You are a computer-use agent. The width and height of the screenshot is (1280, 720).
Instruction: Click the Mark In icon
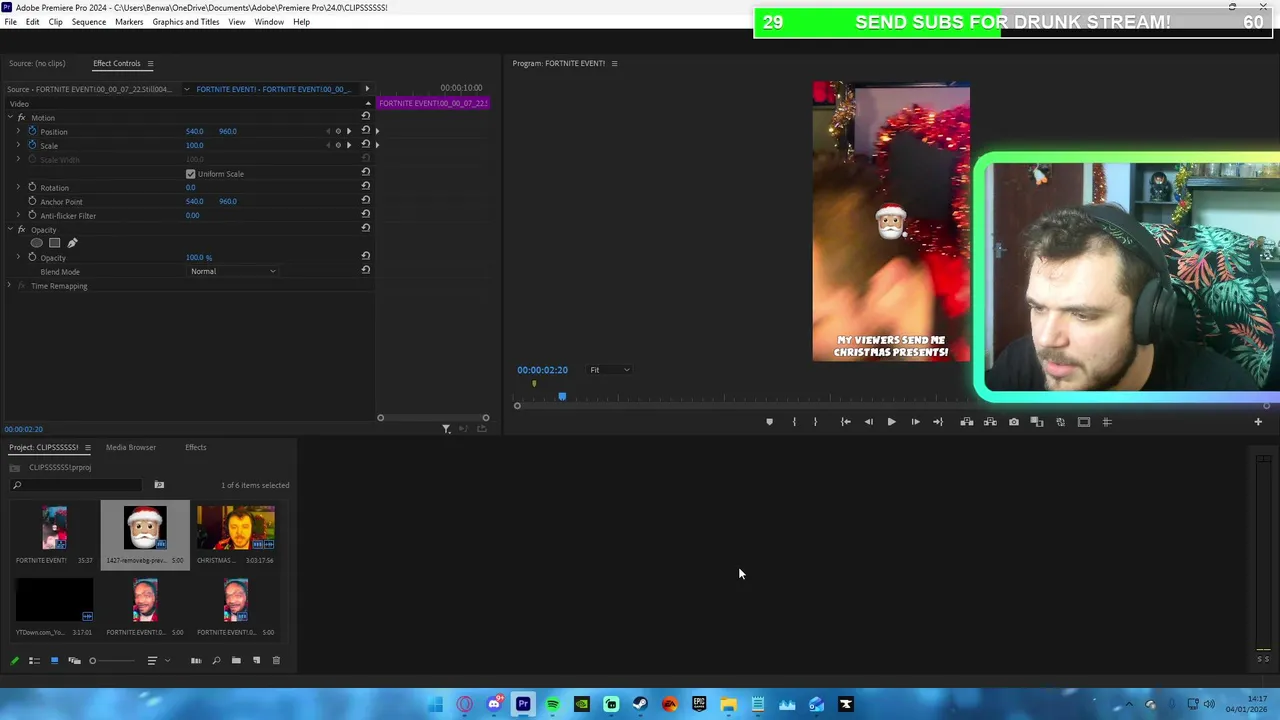(794, 422)
